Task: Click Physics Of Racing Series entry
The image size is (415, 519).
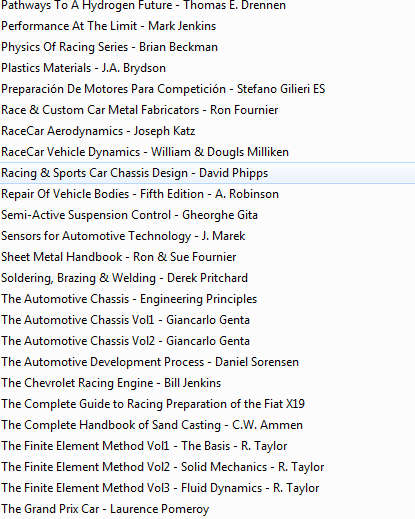Action: [x=109, y=47]
